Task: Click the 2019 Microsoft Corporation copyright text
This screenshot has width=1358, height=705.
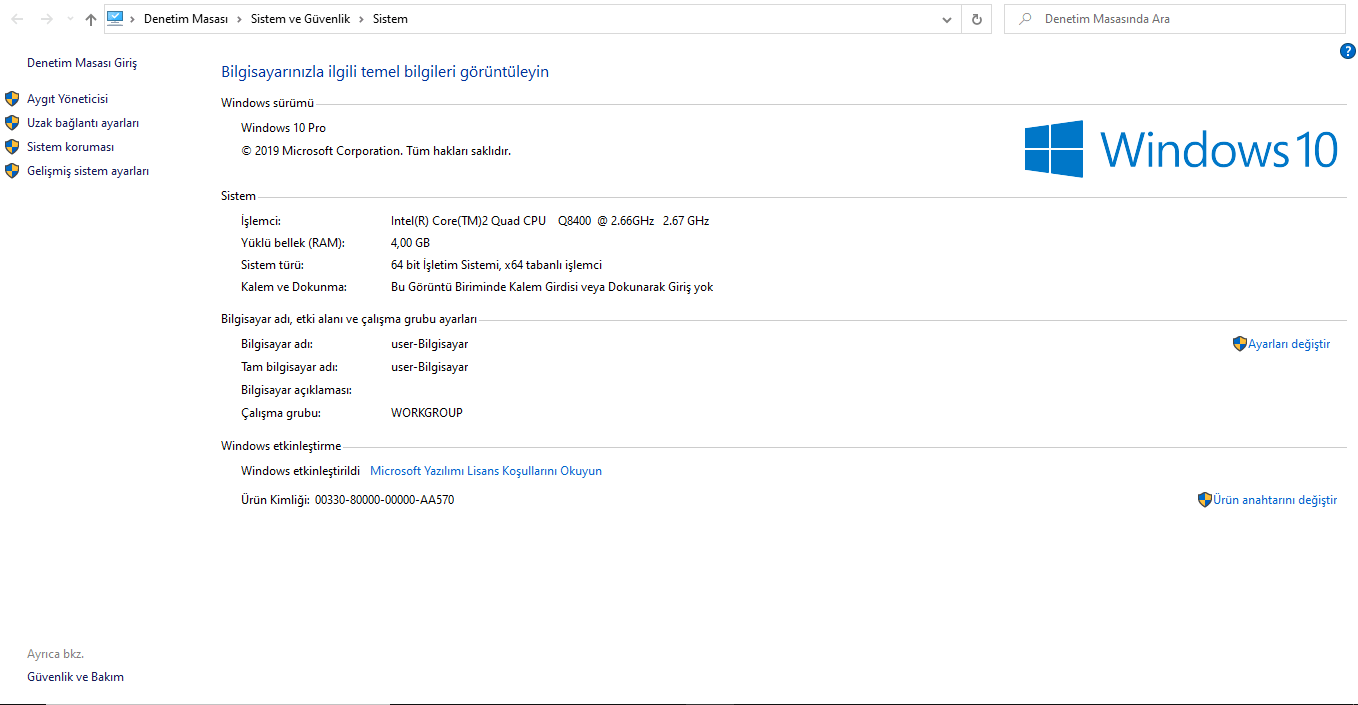Action: coord(376,151)
